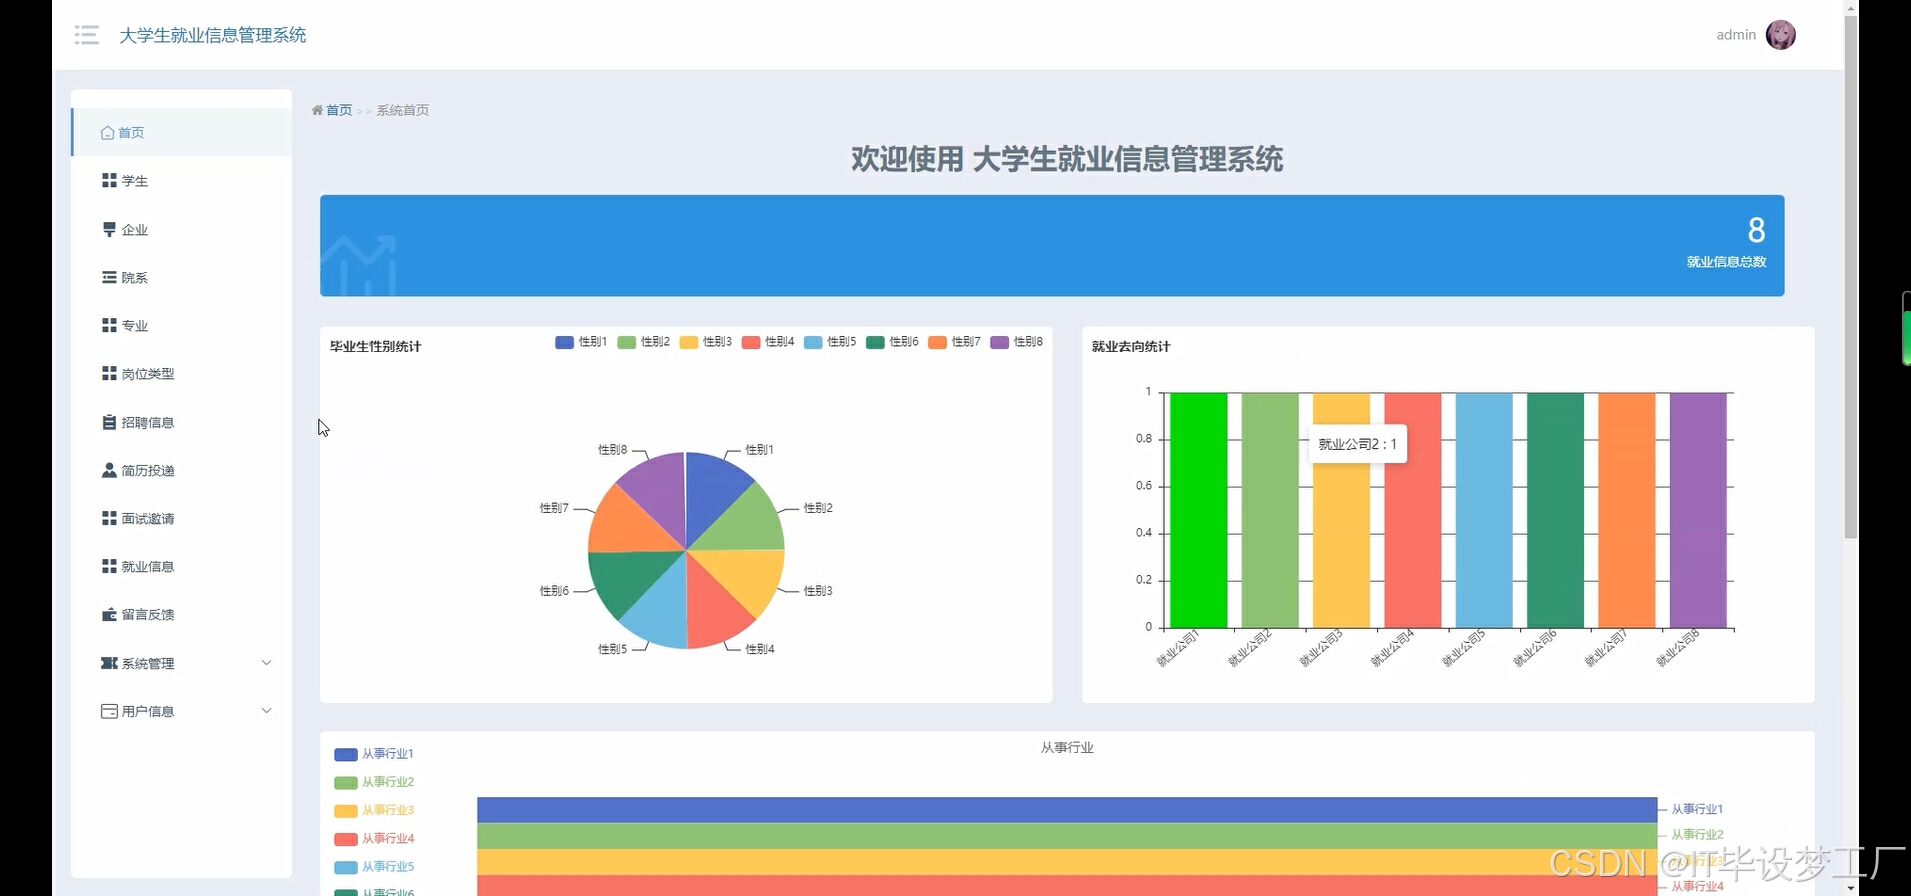This screenshot has height=896, width=1911.
Task: Click the 系统管理 ticket icon
Action: [109, 663]
